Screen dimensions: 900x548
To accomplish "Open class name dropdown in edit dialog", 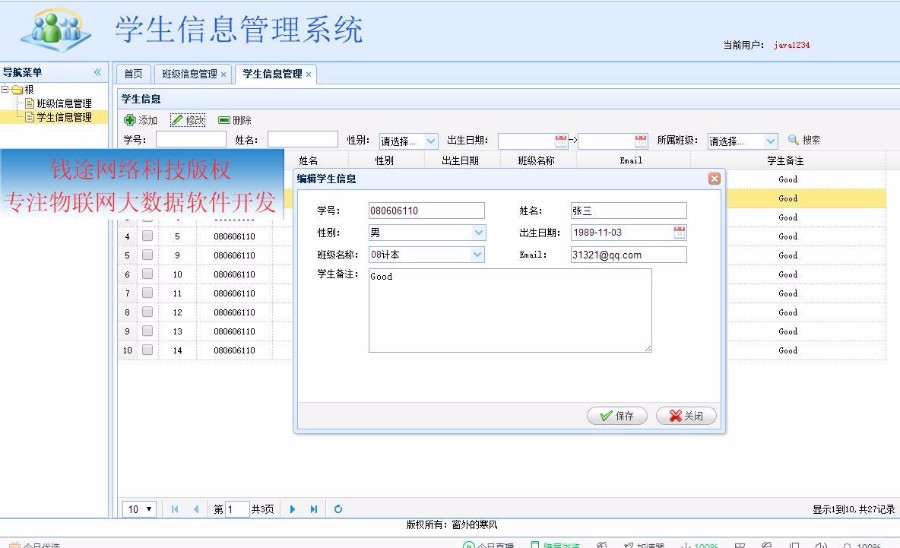I will (478, 254).
